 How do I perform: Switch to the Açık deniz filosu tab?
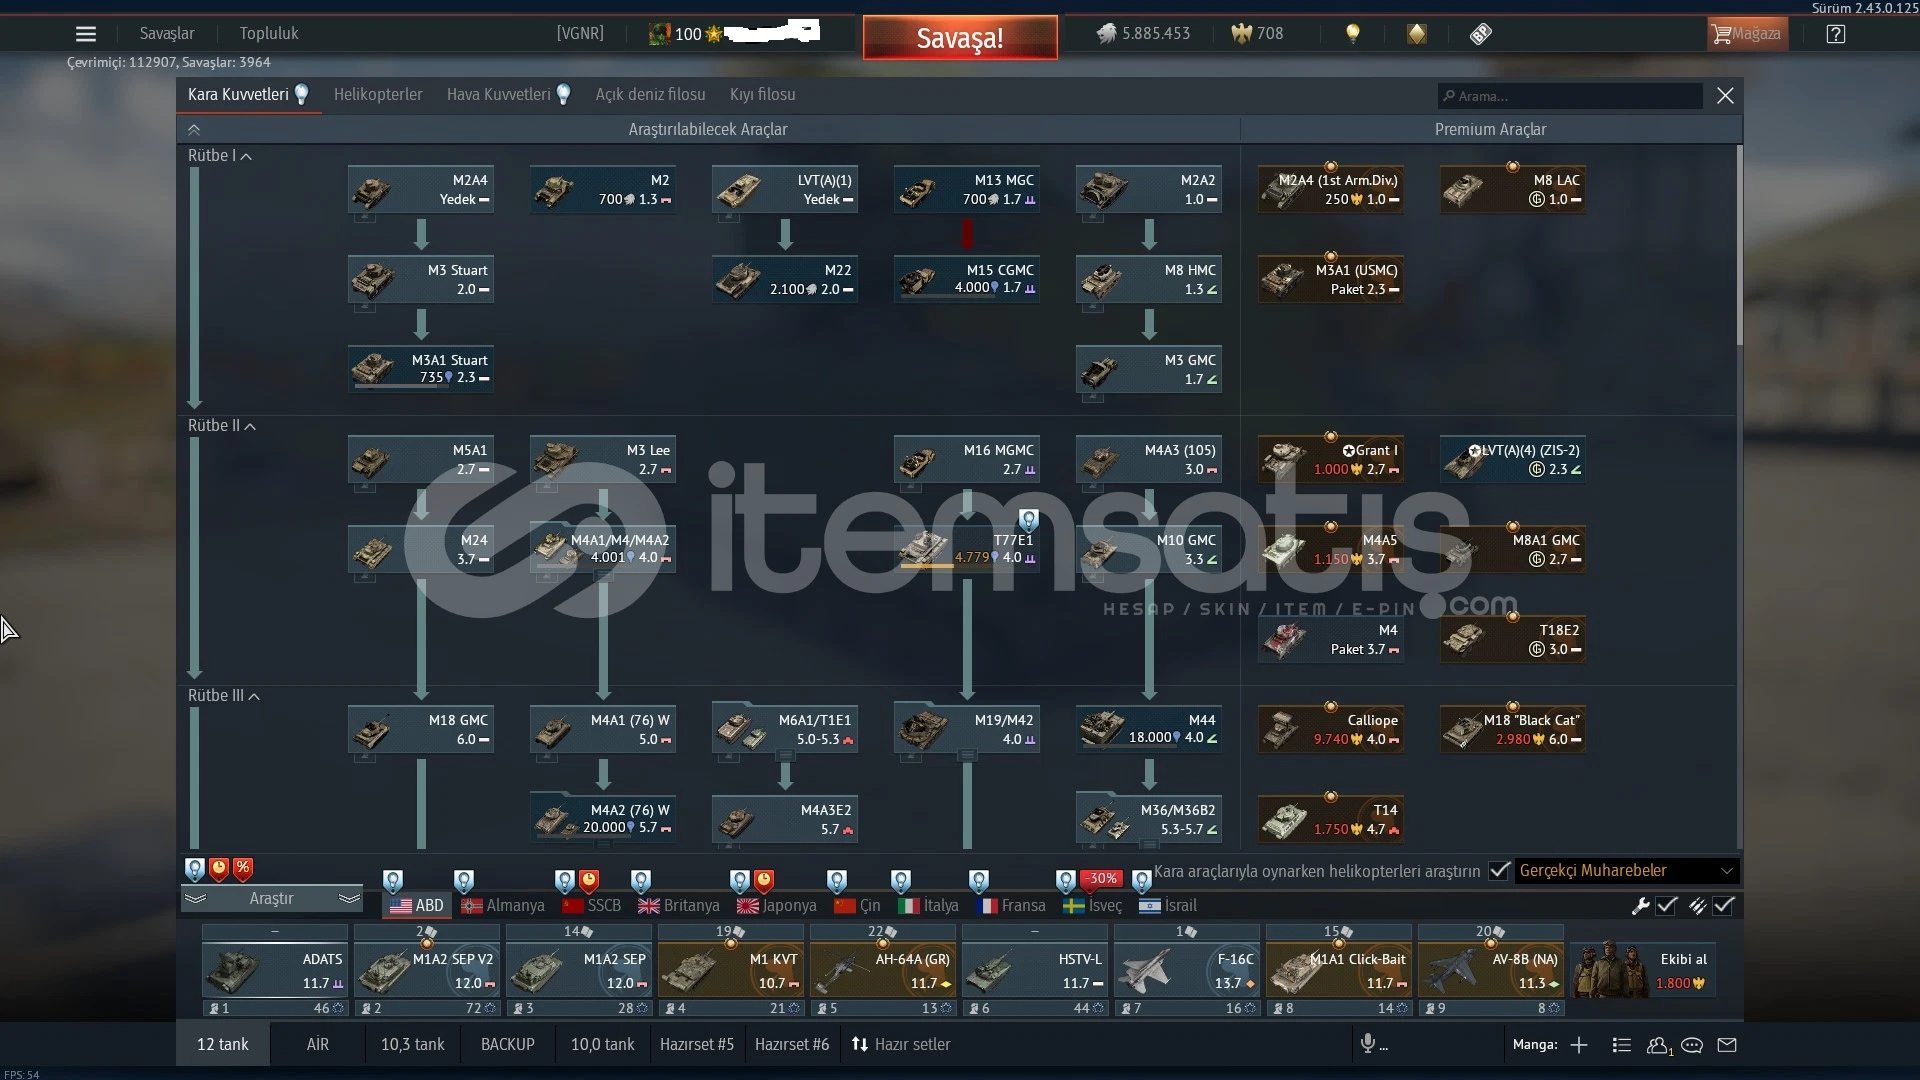coord(650,95)
